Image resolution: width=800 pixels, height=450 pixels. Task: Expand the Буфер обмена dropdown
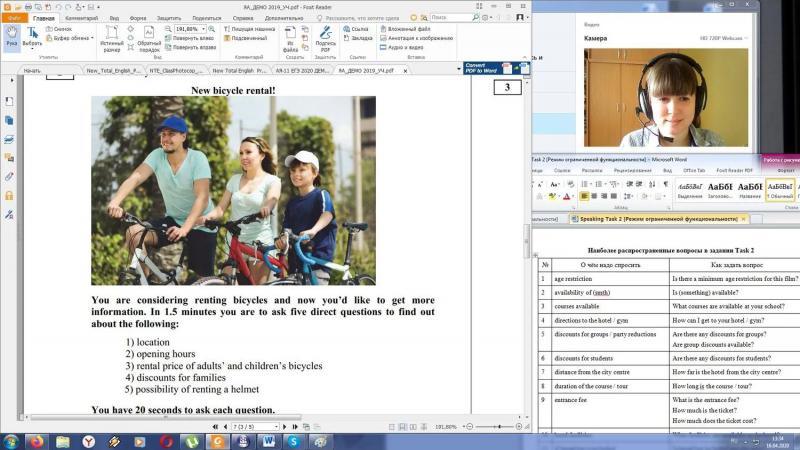[92, 38]
